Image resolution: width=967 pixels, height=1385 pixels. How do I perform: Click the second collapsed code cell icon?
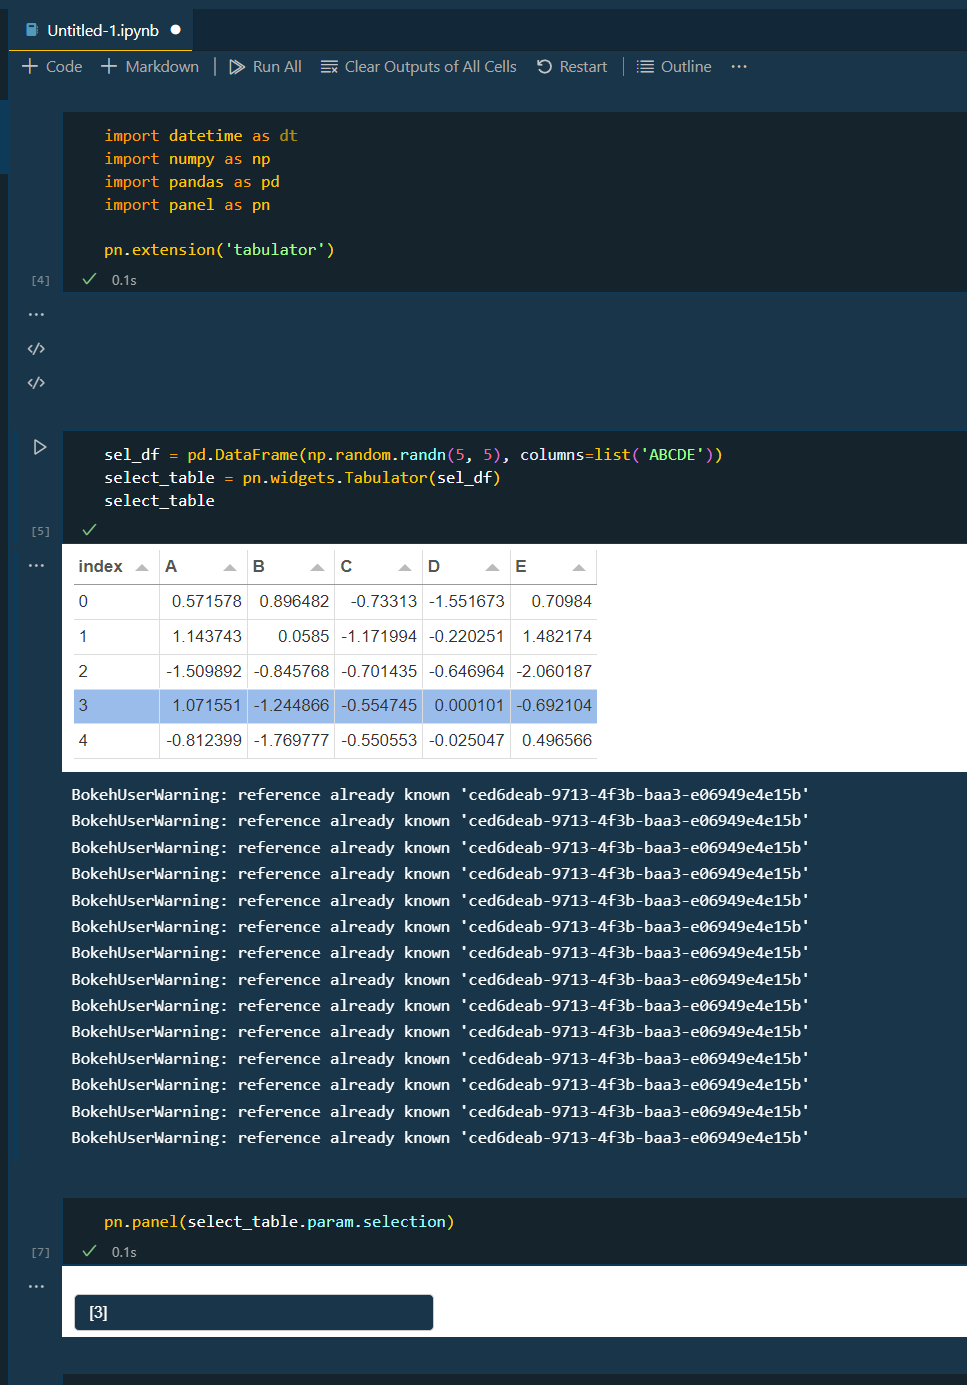click(x=36, y=382)
